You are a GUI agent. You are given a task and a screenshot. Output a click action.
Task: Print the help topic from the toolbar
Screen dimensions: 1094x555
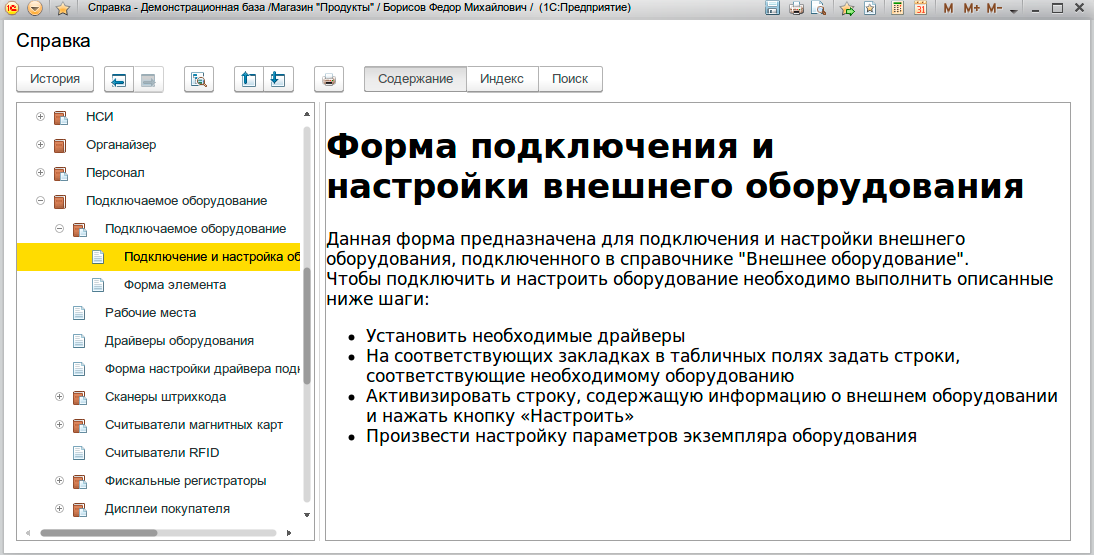click(329, 80)
